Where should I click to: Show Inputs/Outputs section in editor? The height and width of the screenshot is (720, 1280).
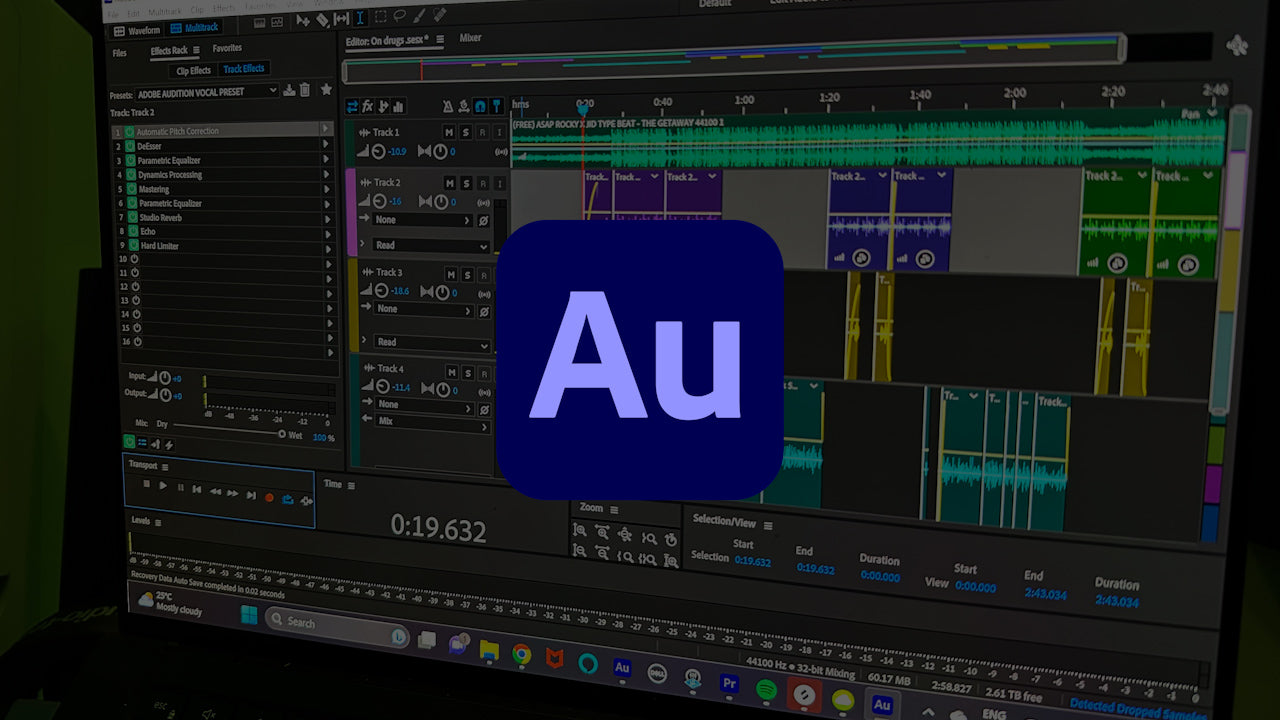[352, 106]
